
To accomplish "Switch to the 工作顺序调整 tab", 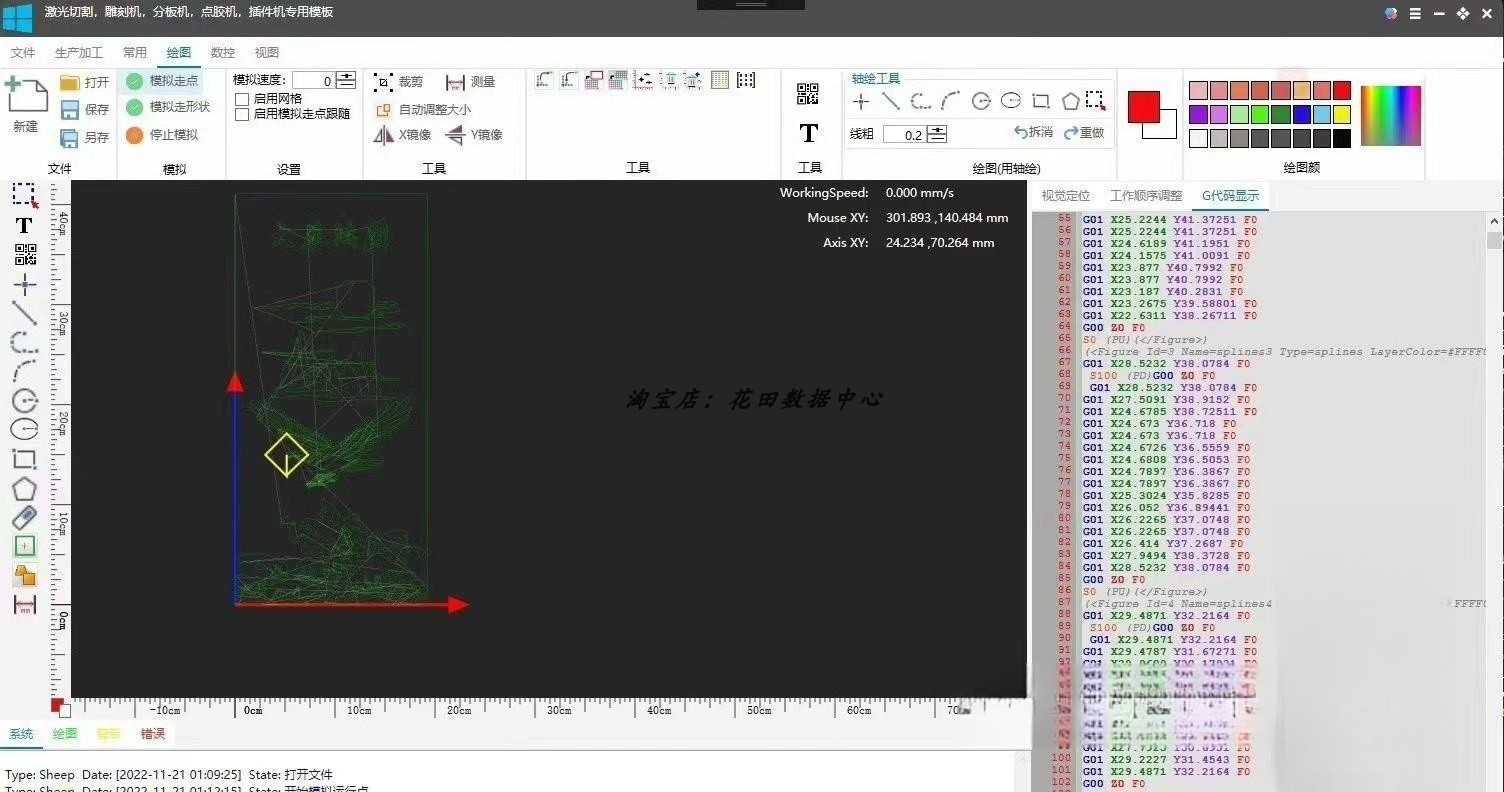I will click(1146, 196).
